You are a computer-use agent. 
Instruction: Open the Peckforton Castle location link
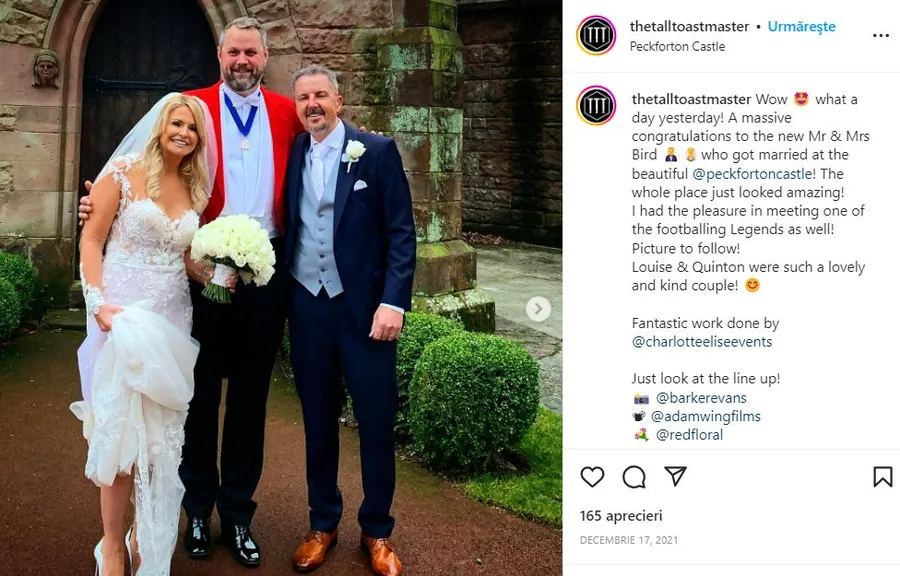[677, 46]
